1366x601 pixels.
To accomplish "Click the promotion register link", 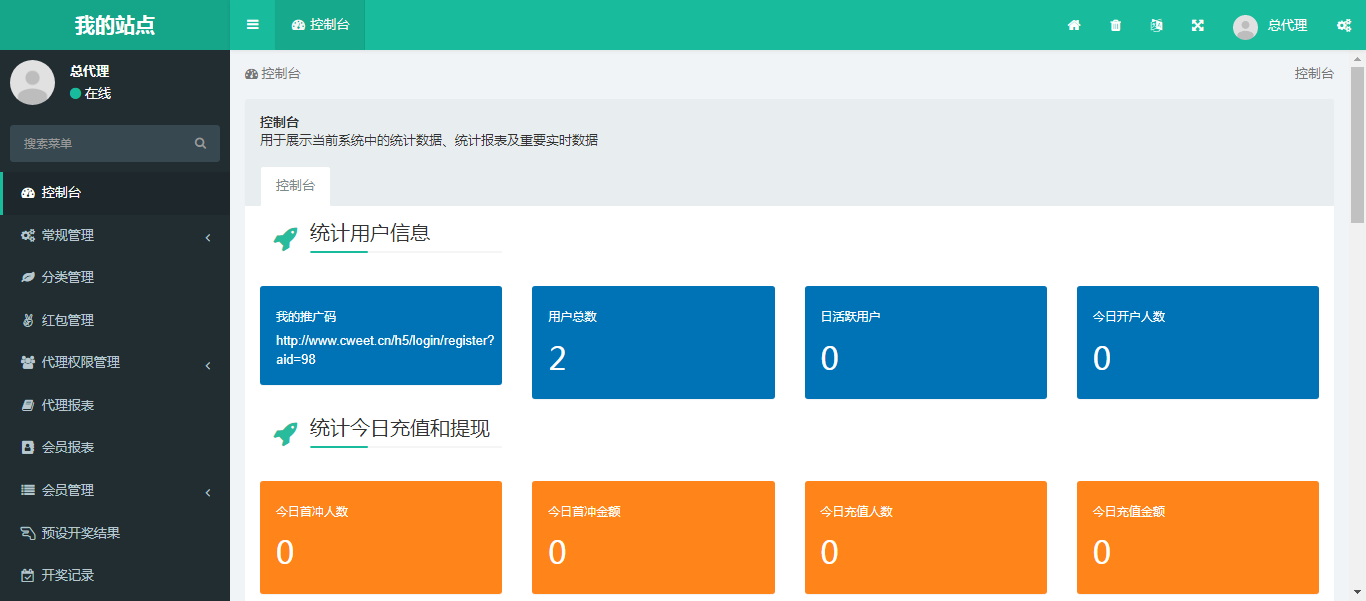I will click(x=384, y=349).
